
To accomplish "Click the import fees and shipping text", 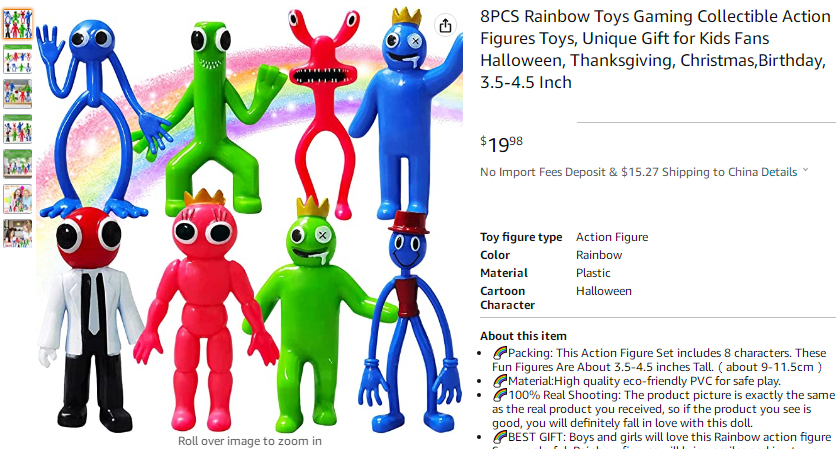I will [x=619, y=172].
